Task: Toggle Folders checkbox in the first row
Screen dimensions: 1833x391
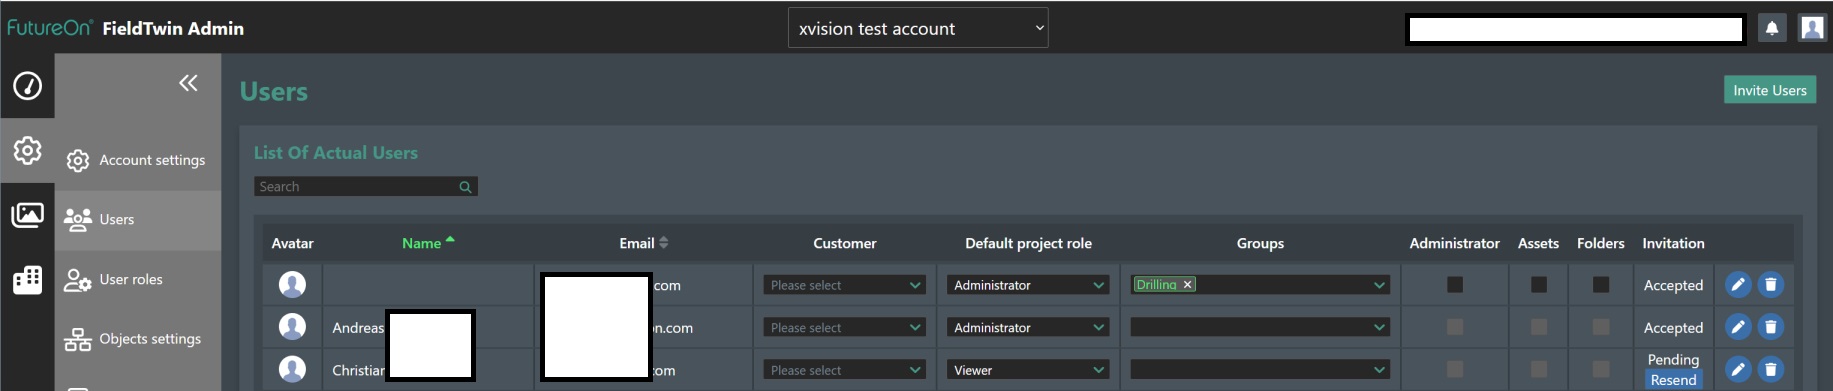Action: point(1601,285)
